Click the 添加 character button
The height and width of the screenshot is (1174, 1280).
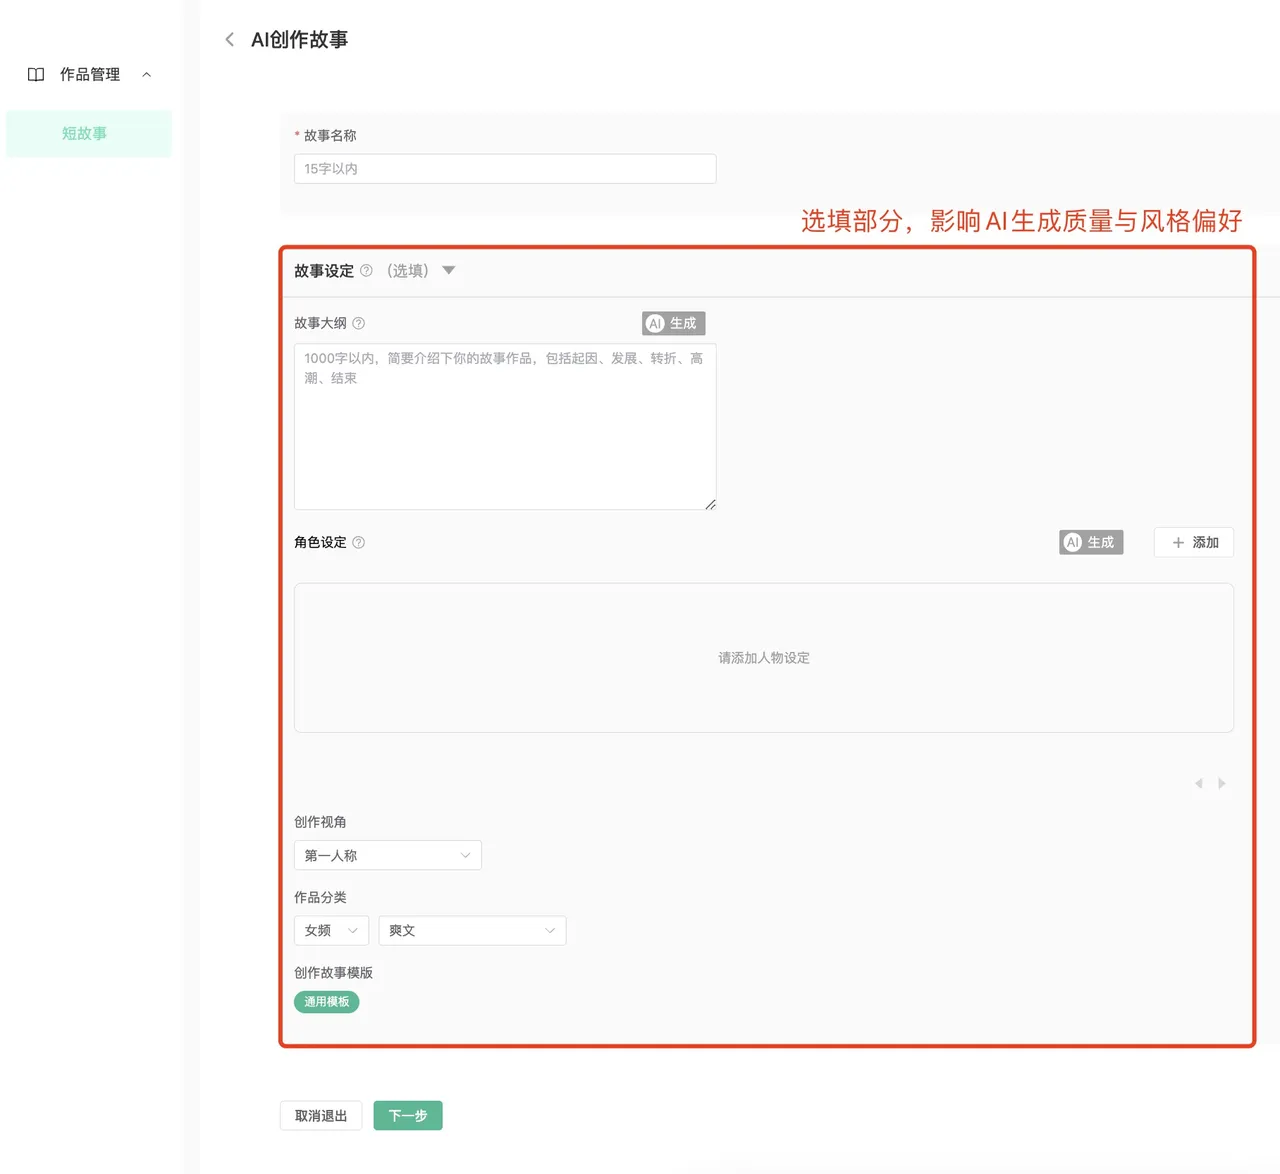pyautogui.click(x=1194, y=542)
